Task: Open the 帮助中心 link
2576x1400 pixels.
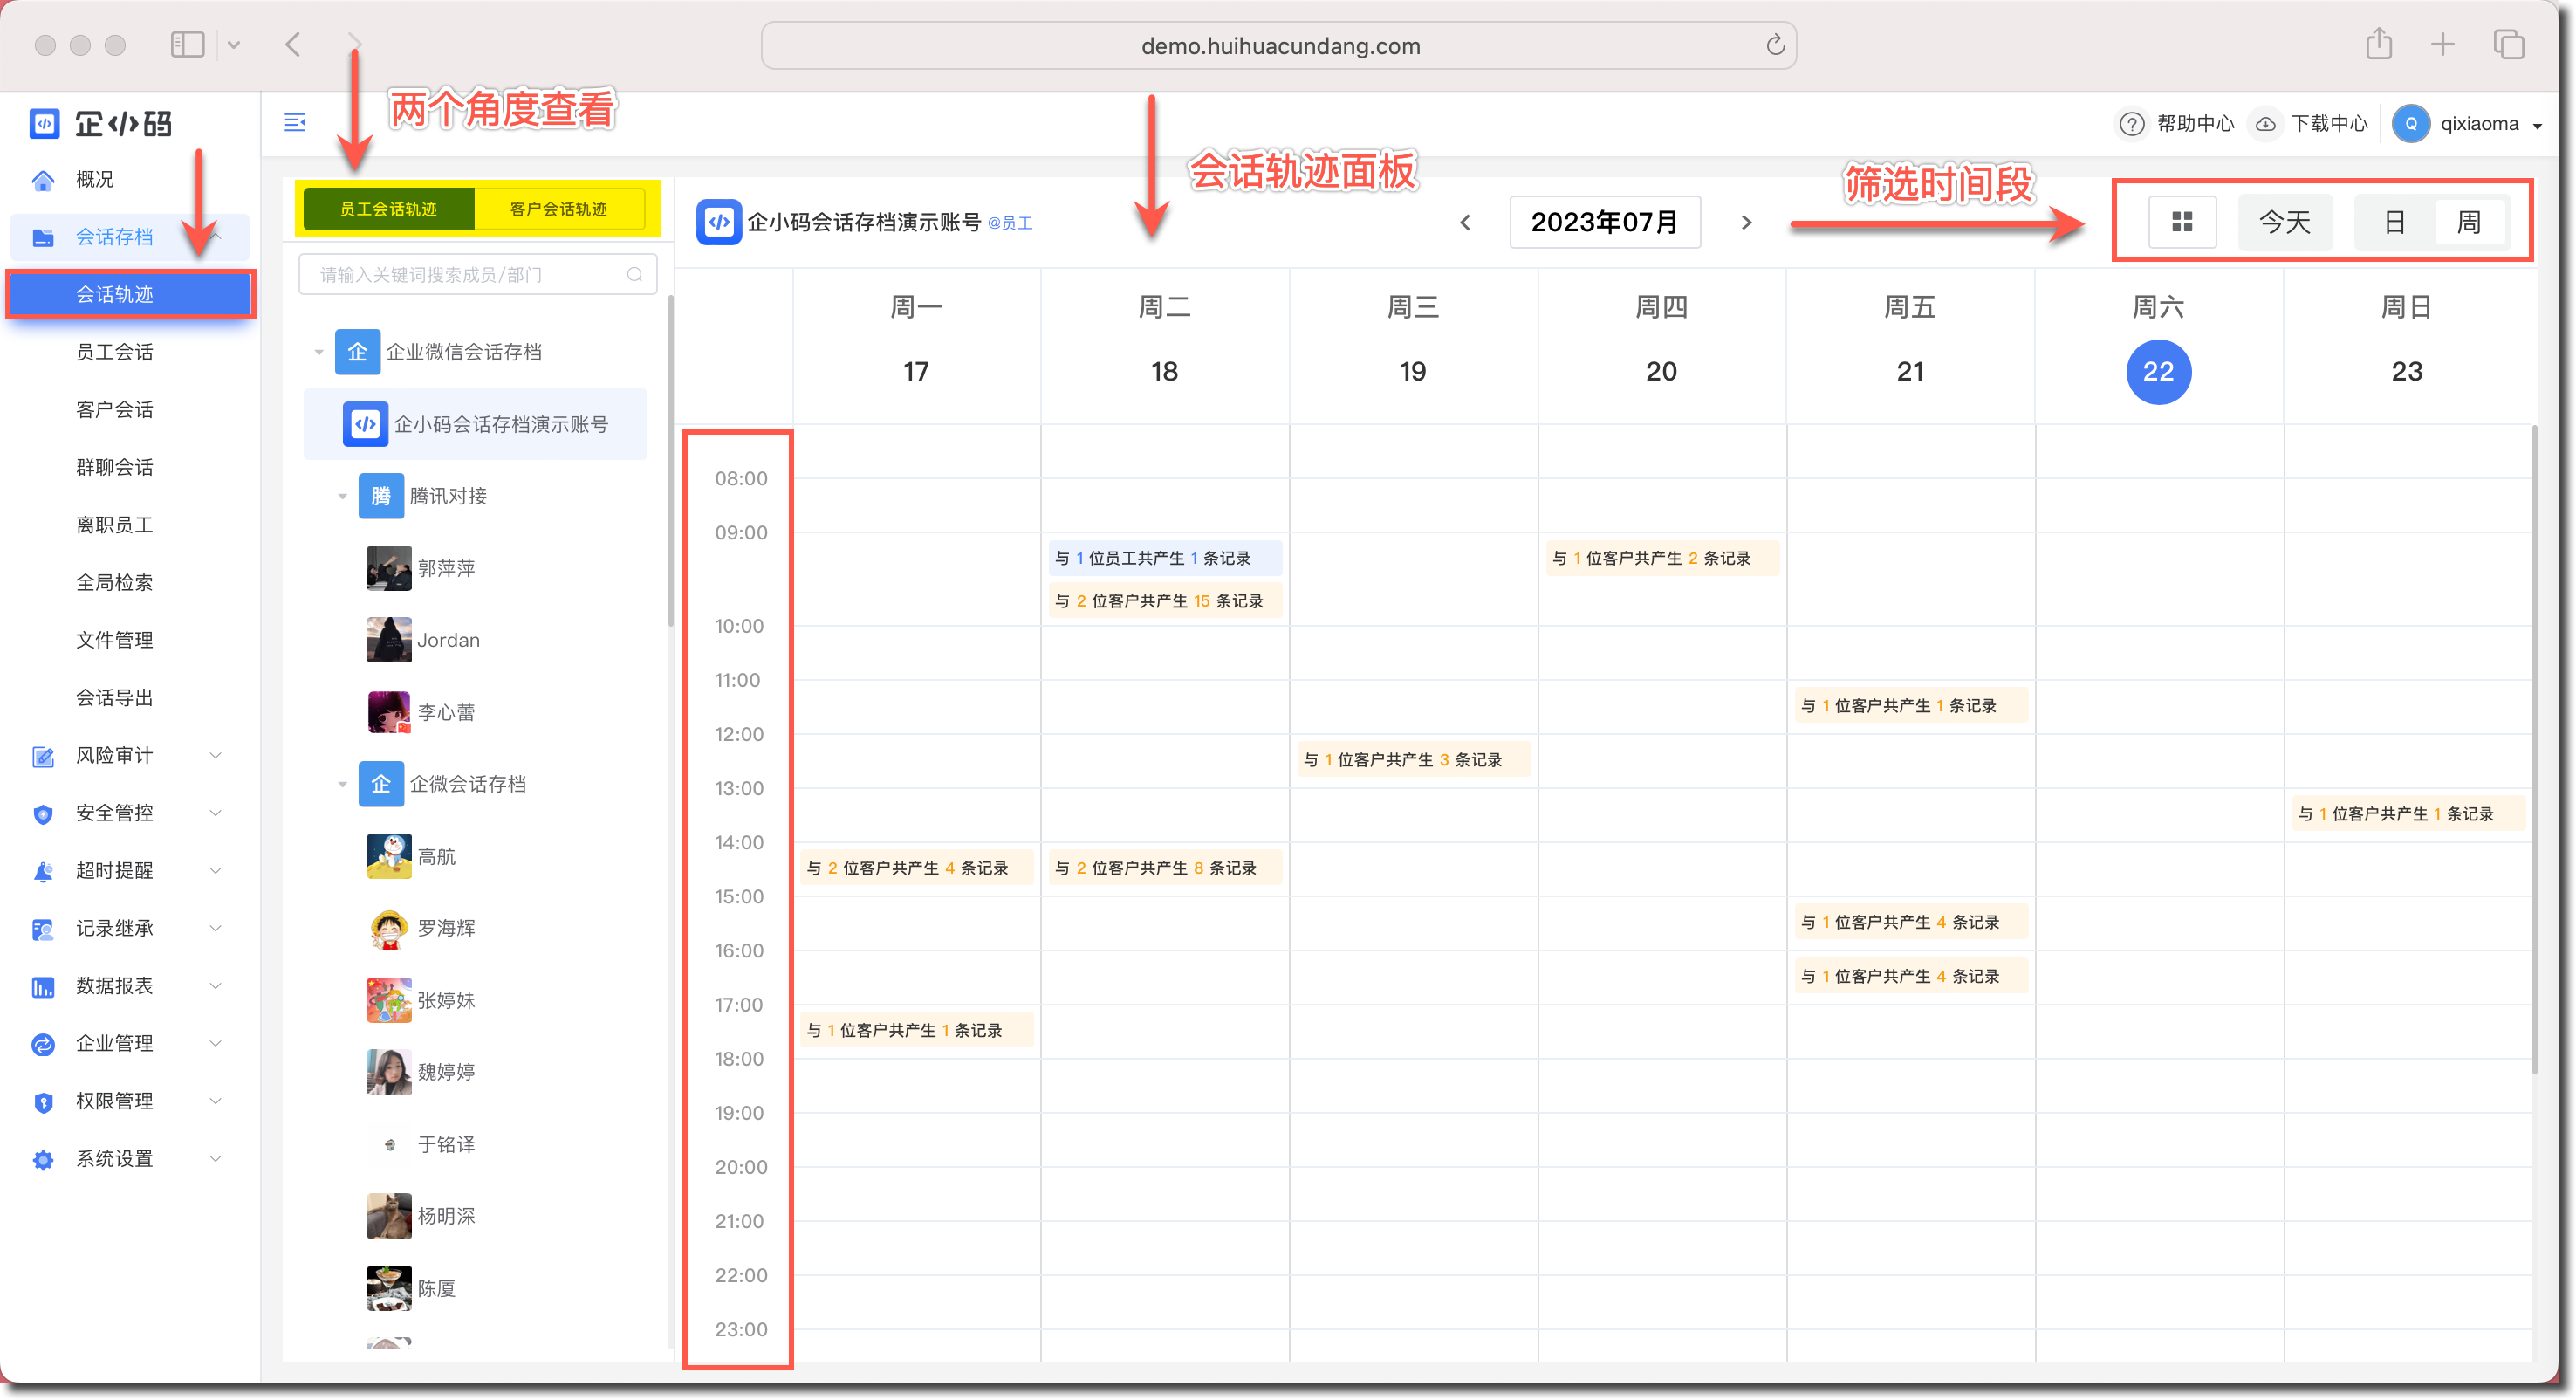Action: point(2195,124)
